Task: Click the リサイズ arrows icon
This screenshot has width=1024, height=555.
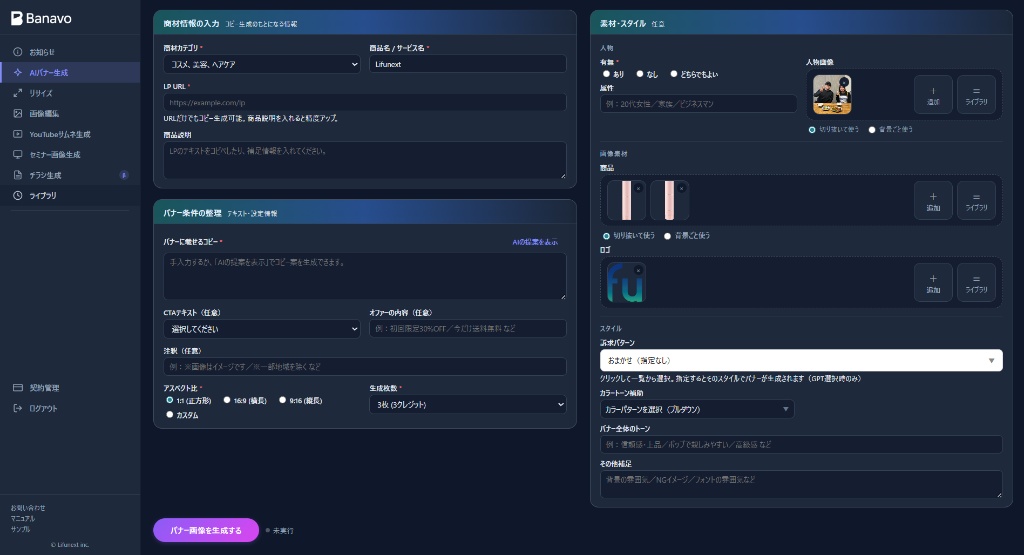Action: click(x=18, y=93)
